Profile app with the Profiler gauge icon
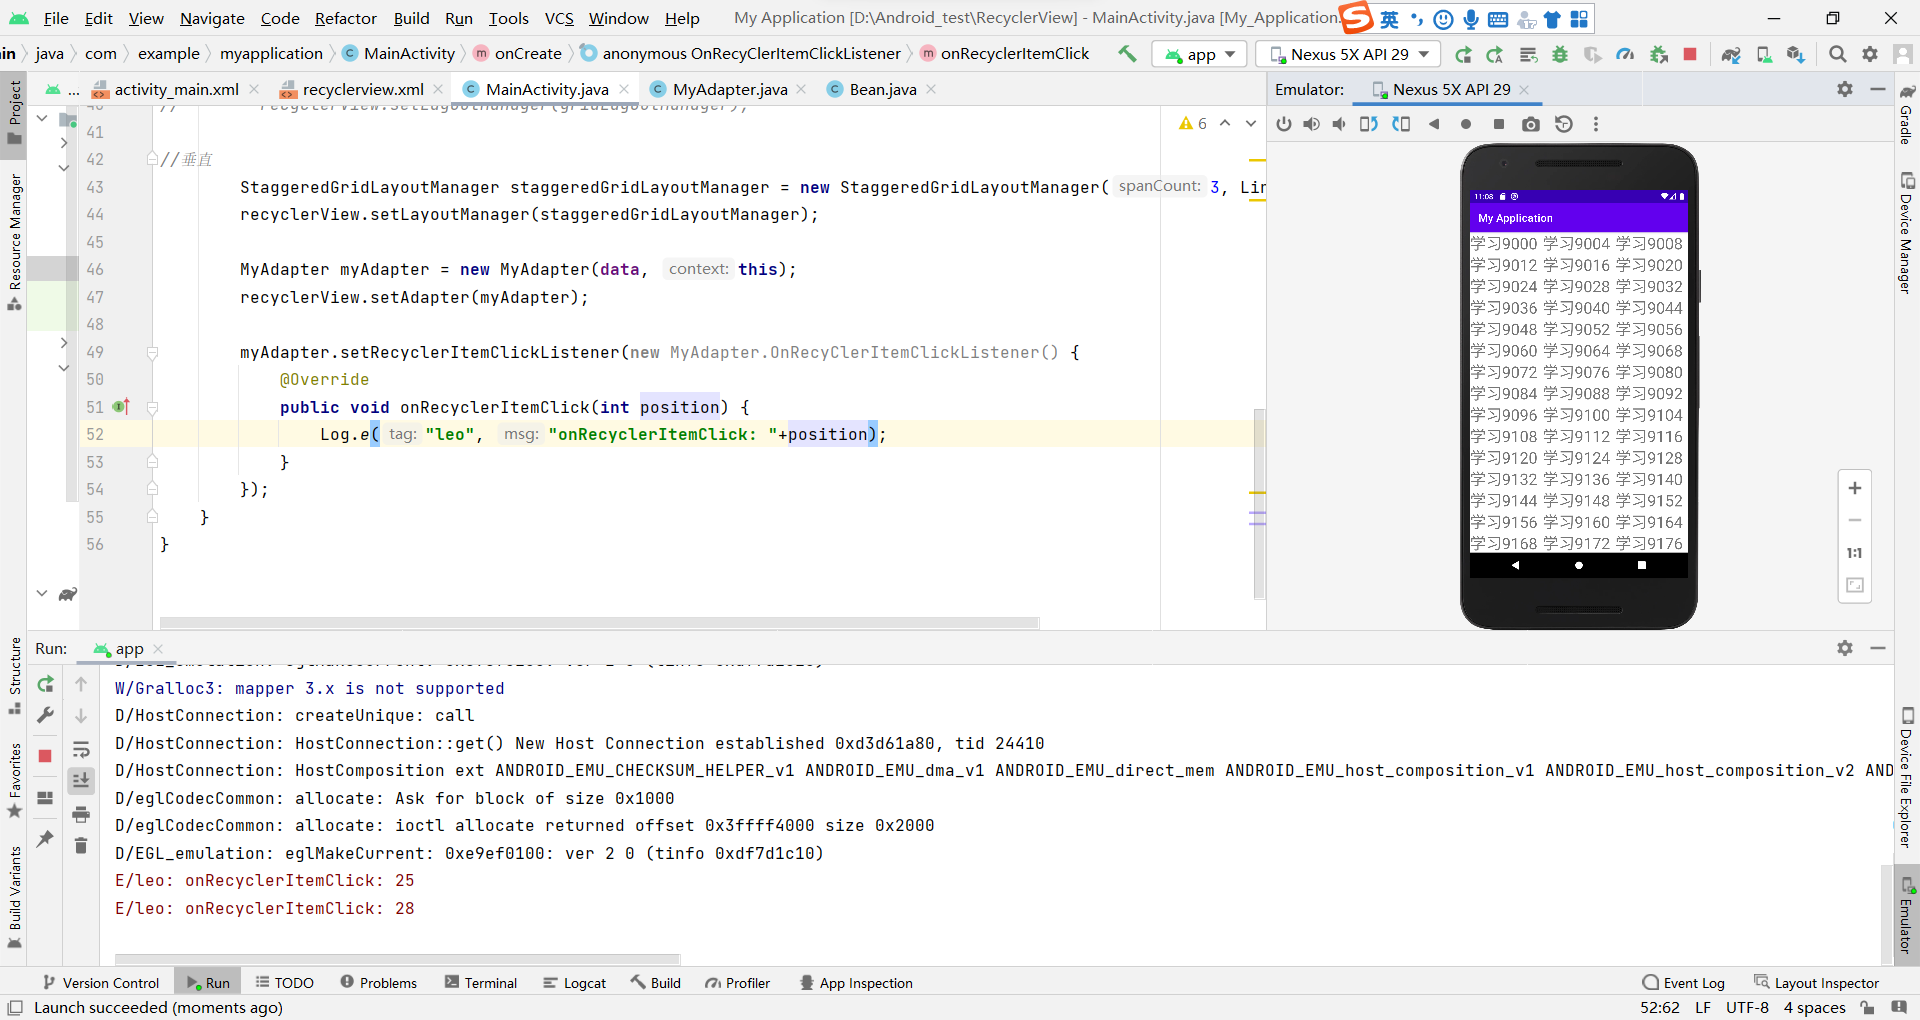1920x1020 pixels. coord(1626,54)
